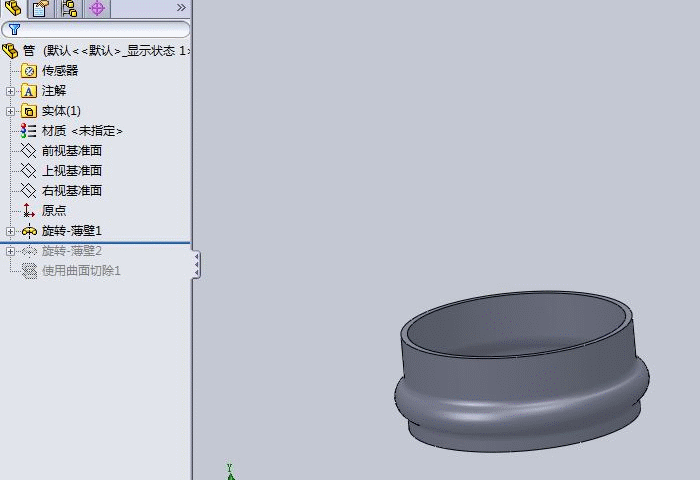This screenshot has width=700, height=480.
Task: Switch to the PropertyManager tab
Action: (x=41, y=8)
